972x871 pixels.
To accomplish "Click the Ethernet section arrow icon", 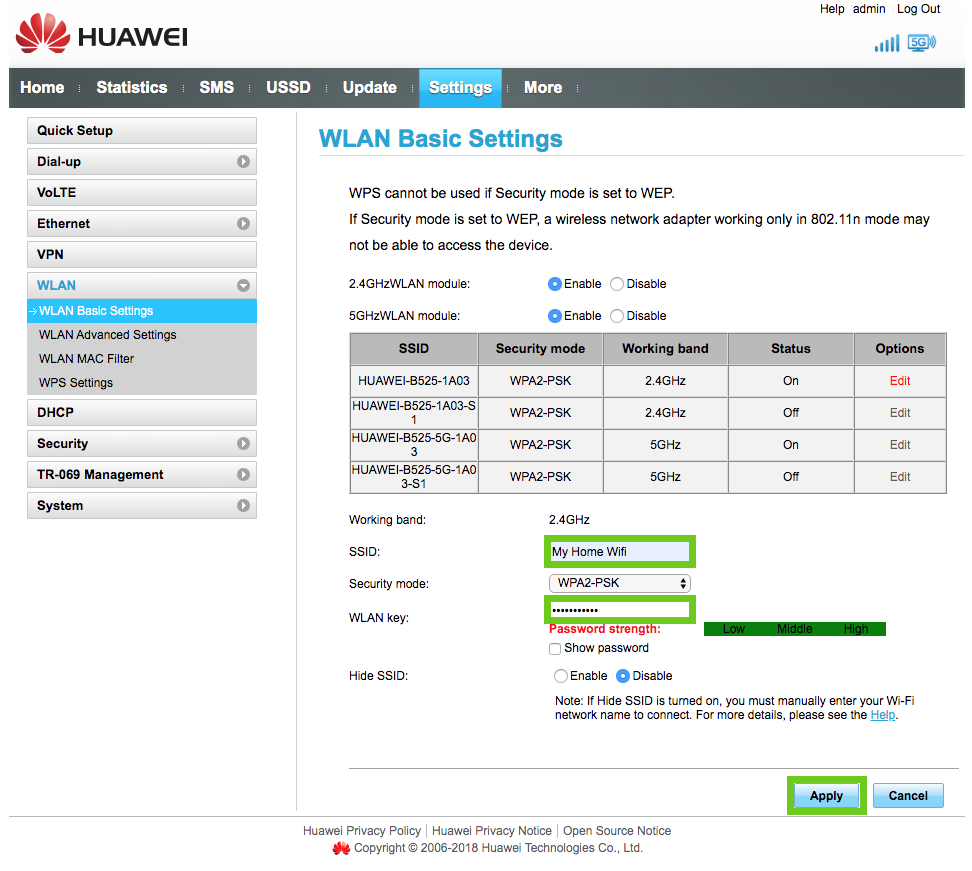I will tap(243, 223).
